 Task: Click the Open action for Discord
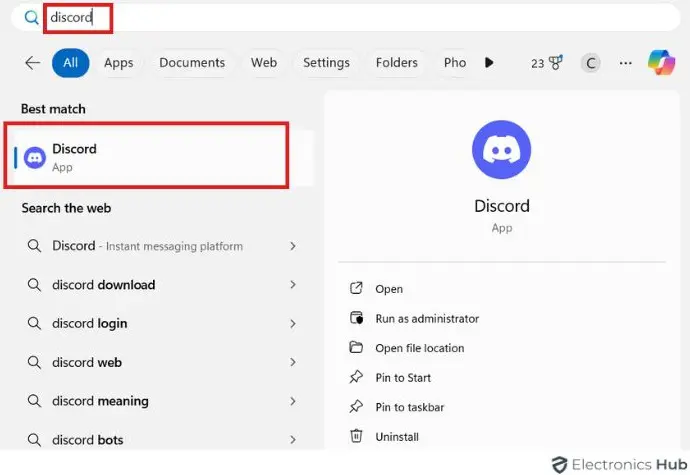(x=389, y=289)
